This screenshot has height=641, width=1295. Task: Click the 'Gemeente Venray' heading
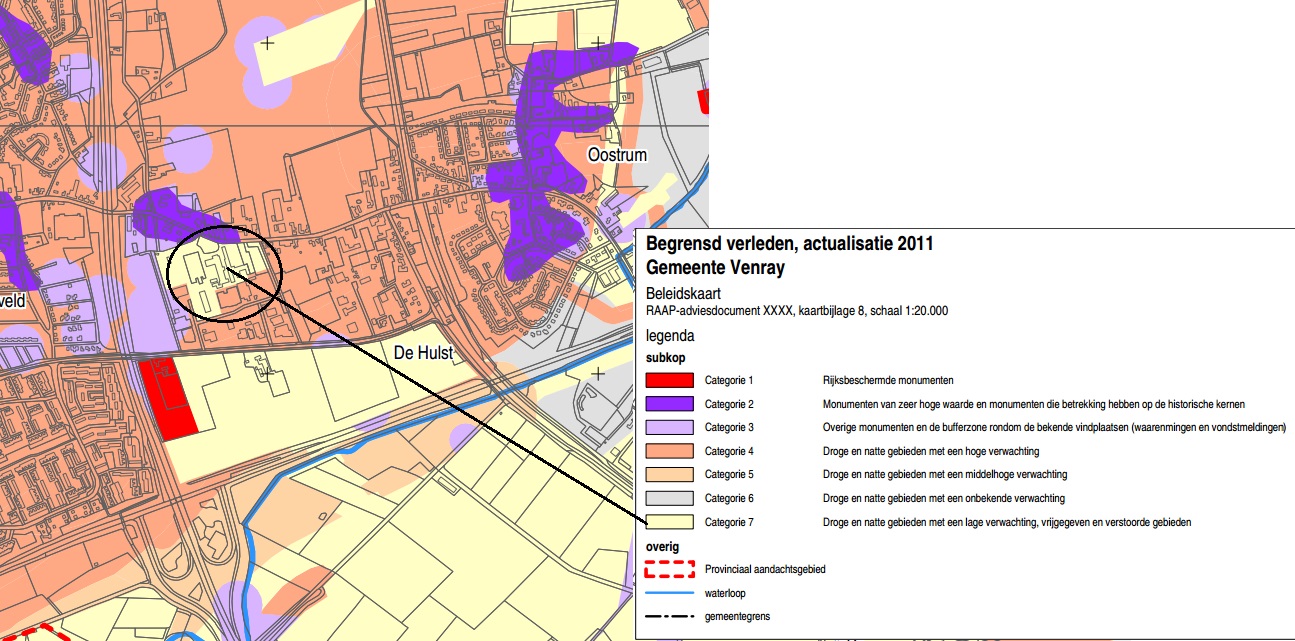click(715, 268)
